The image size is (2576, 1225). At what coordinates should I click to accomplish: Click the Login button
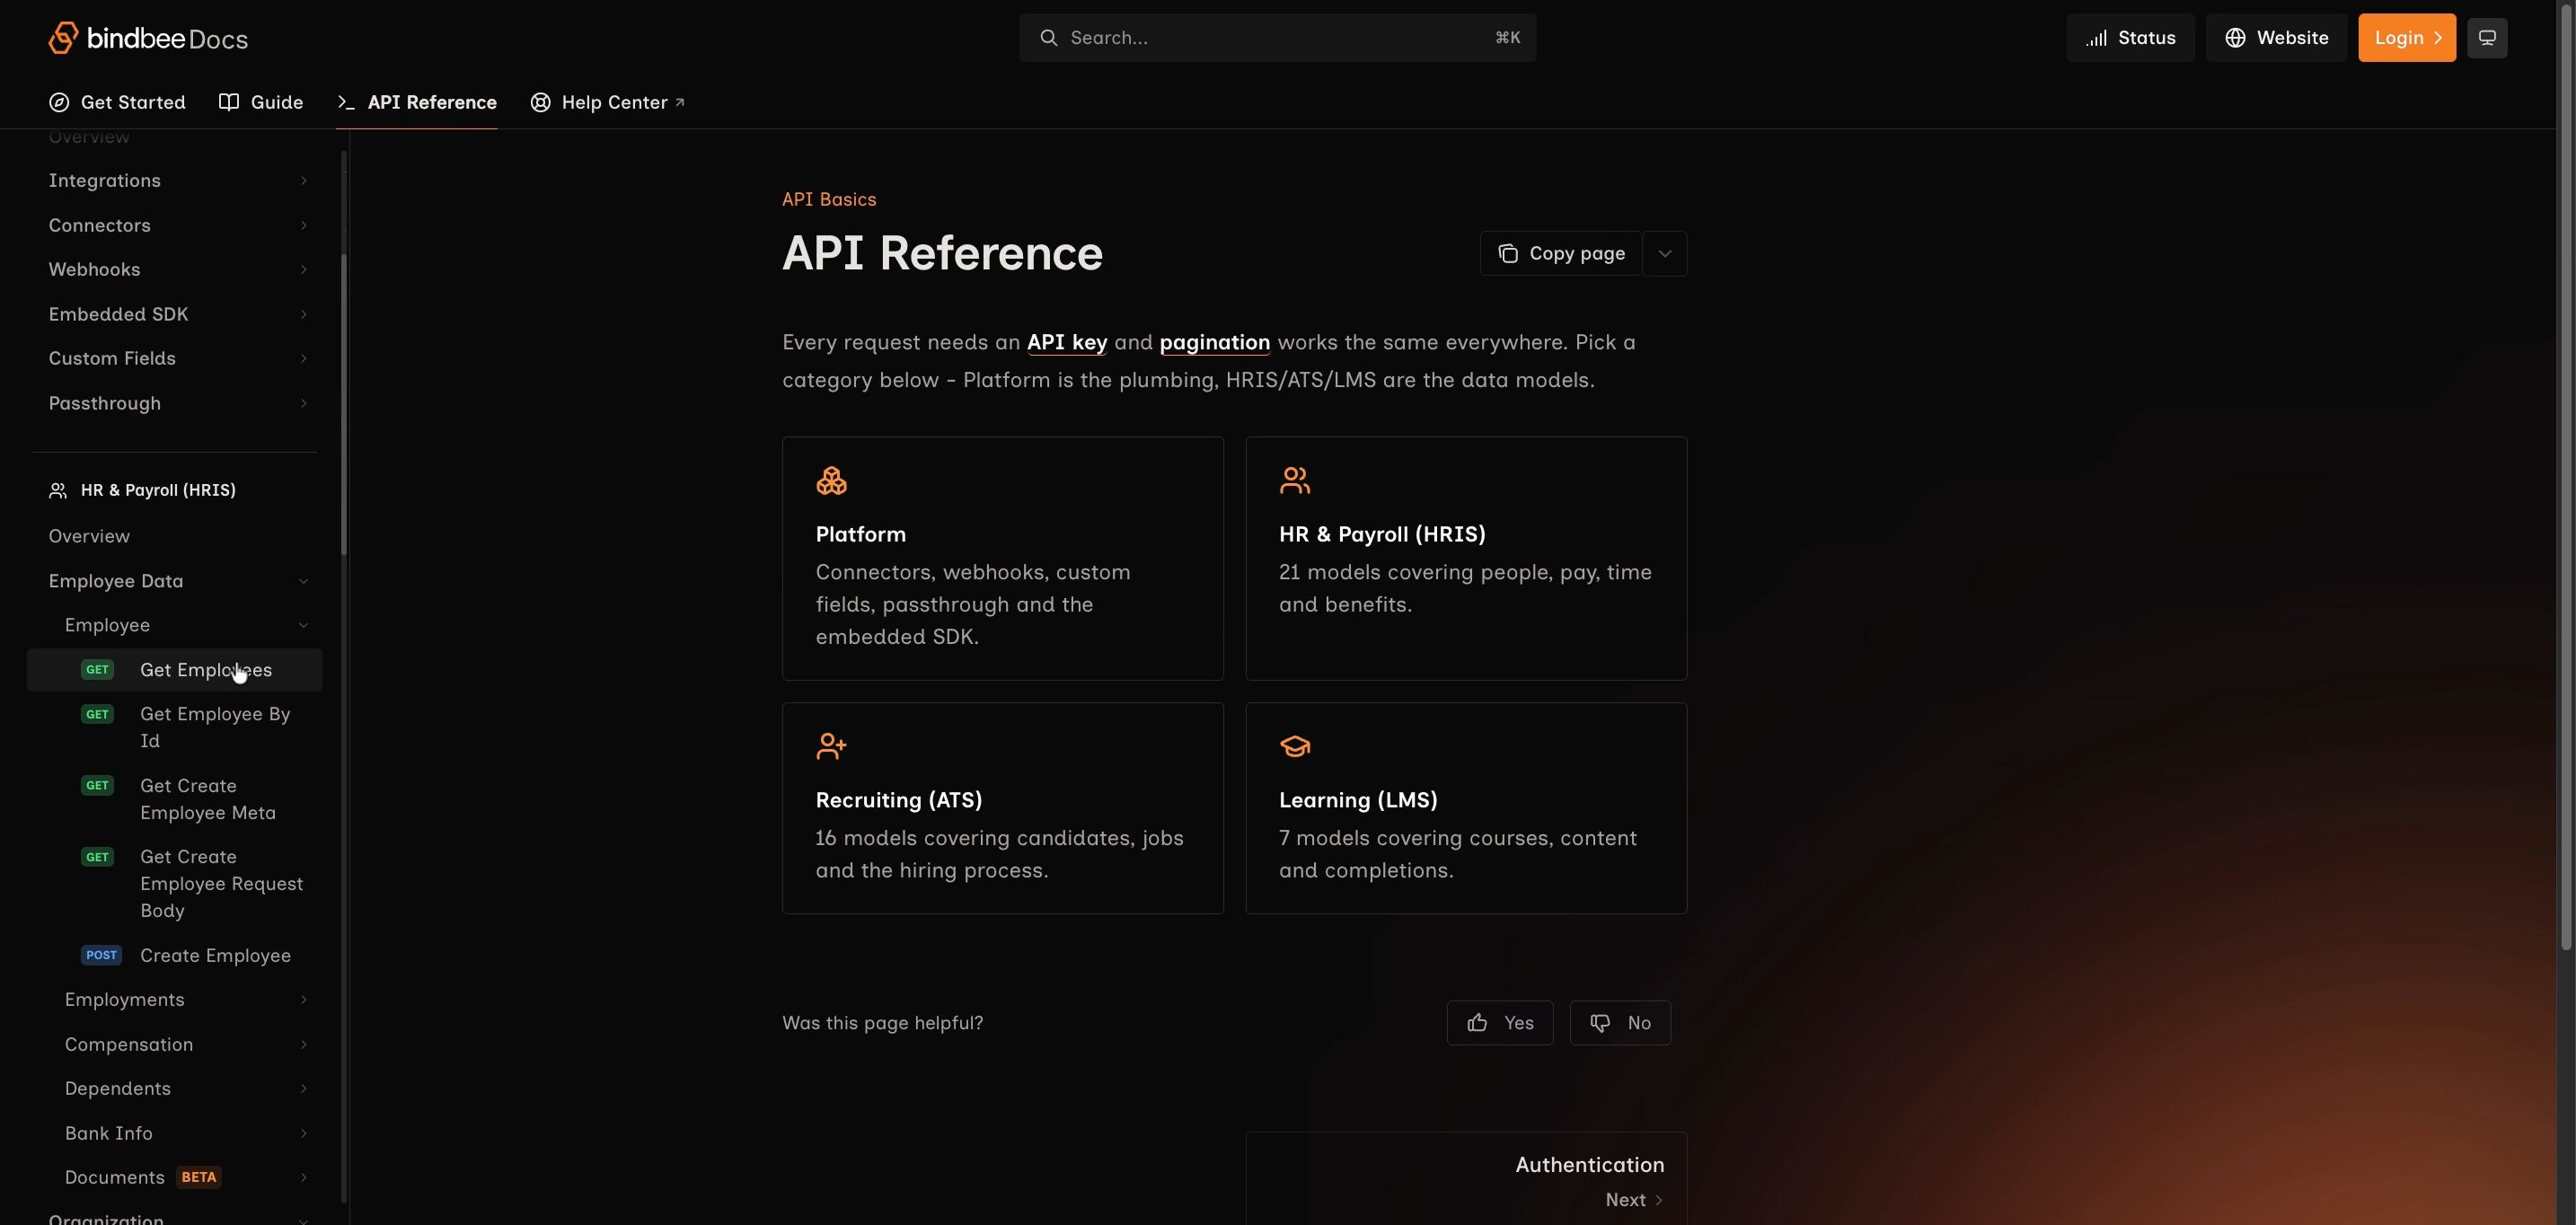point(2406,38)
